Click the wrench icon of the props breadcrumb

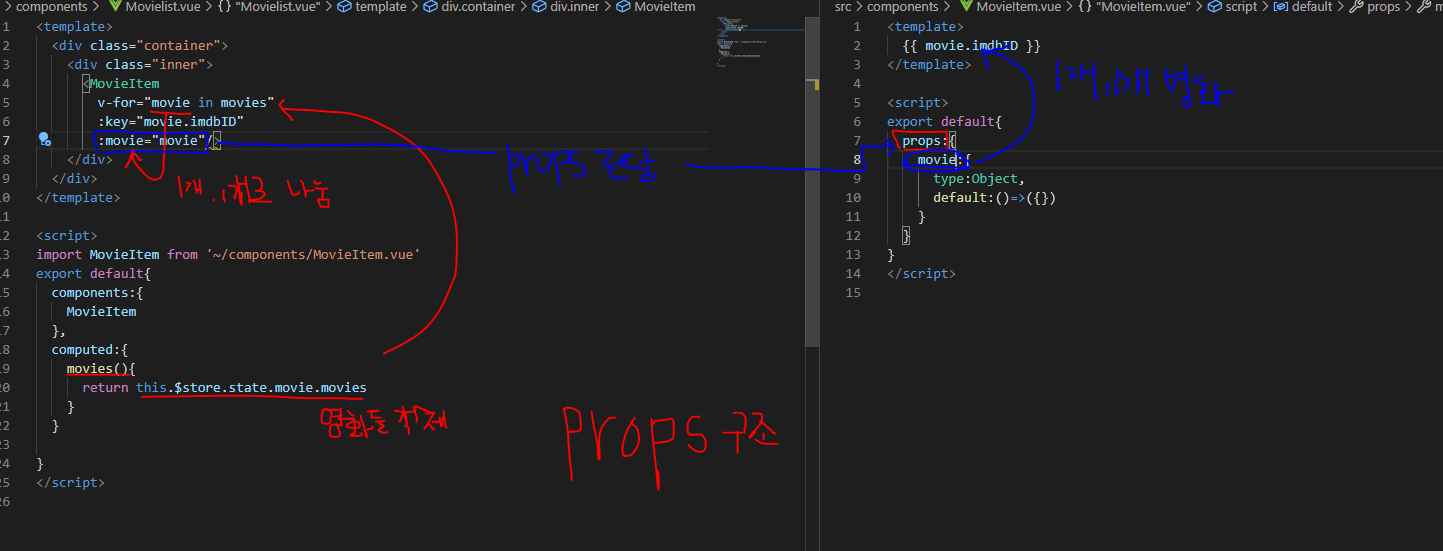[1356, 7]
